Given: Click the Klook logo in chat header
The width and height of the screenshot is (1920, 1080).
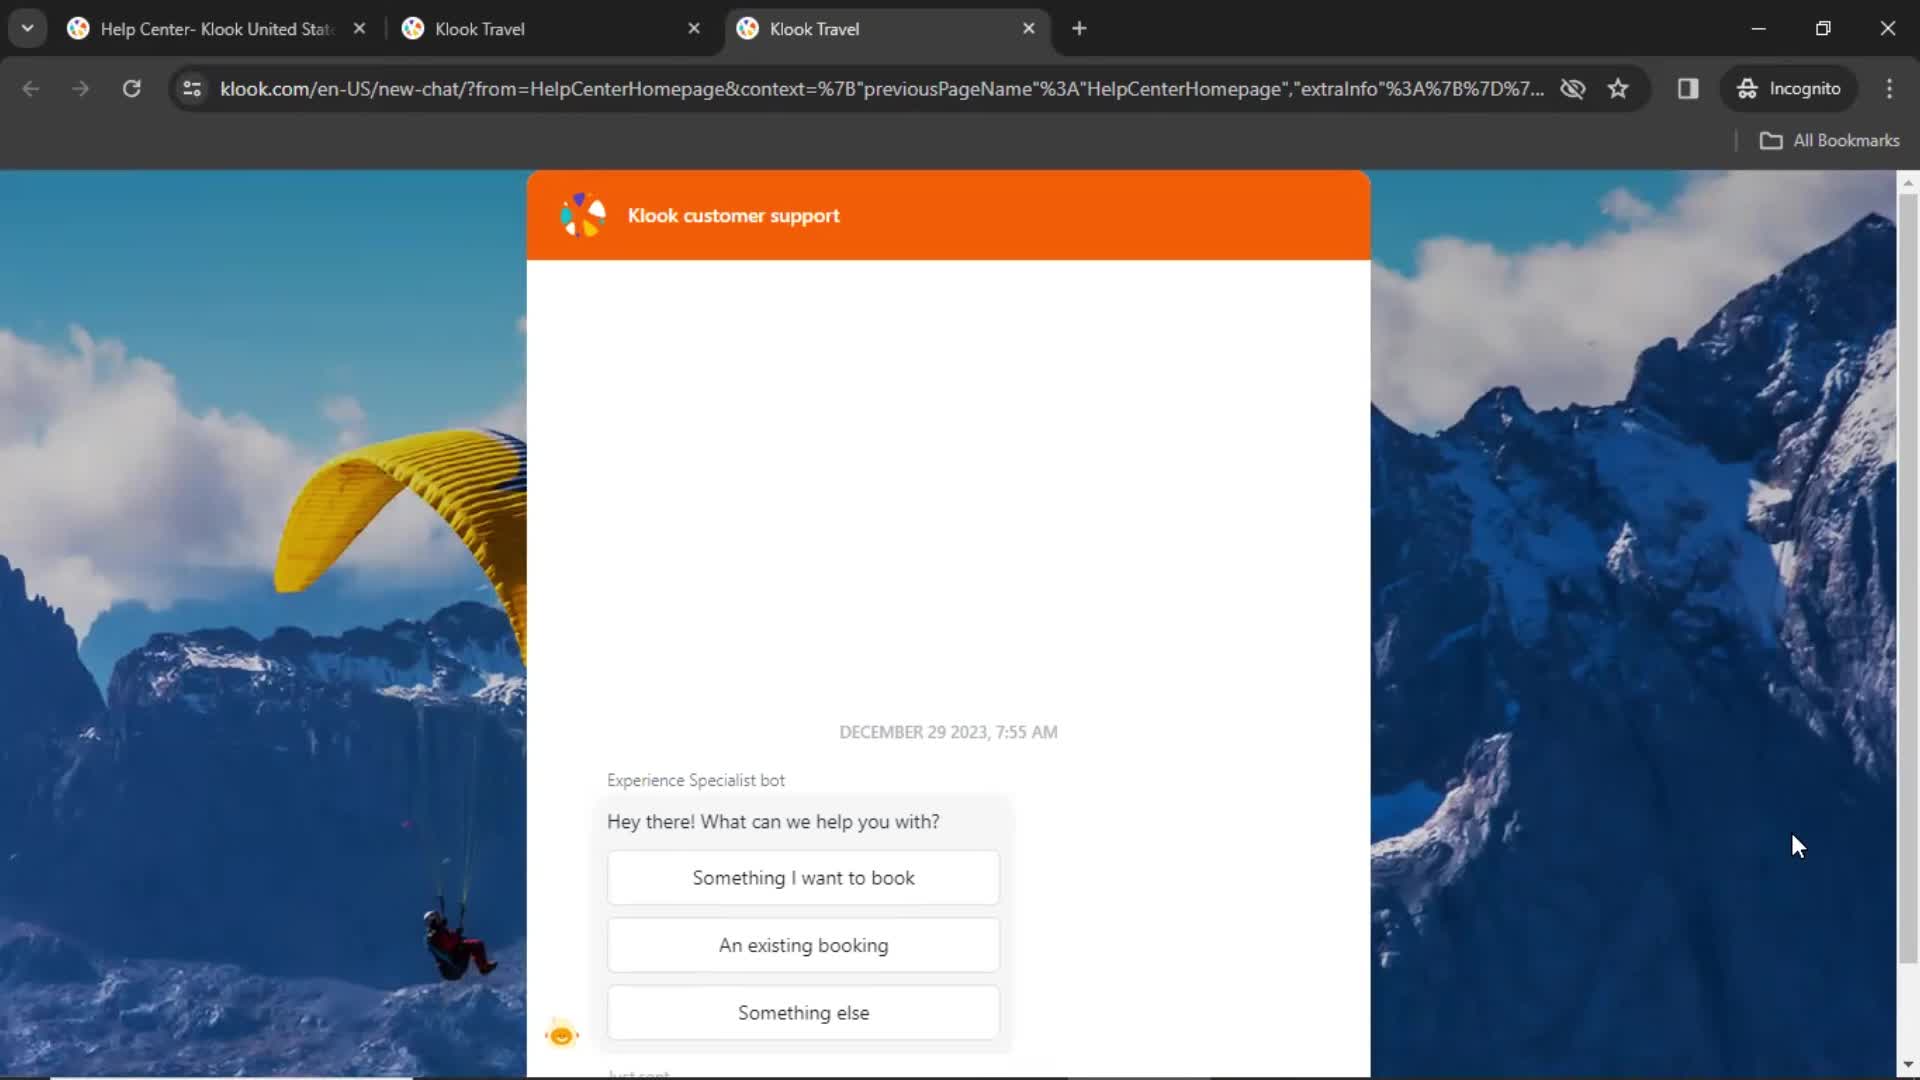Looking at the screenshot, I should pyautogui.click(x=583, y=215).
